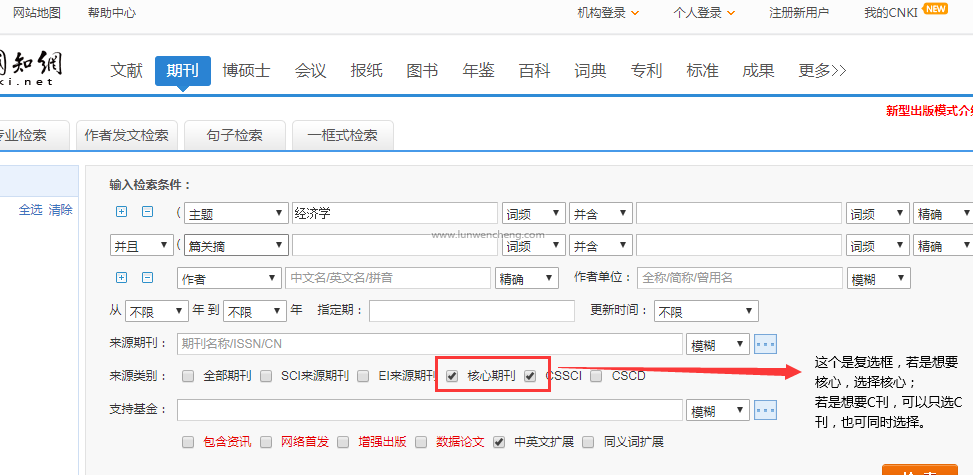Click 清除 in the left panel
This screenshot has height=475, width=973.
[x=61, y=210]
